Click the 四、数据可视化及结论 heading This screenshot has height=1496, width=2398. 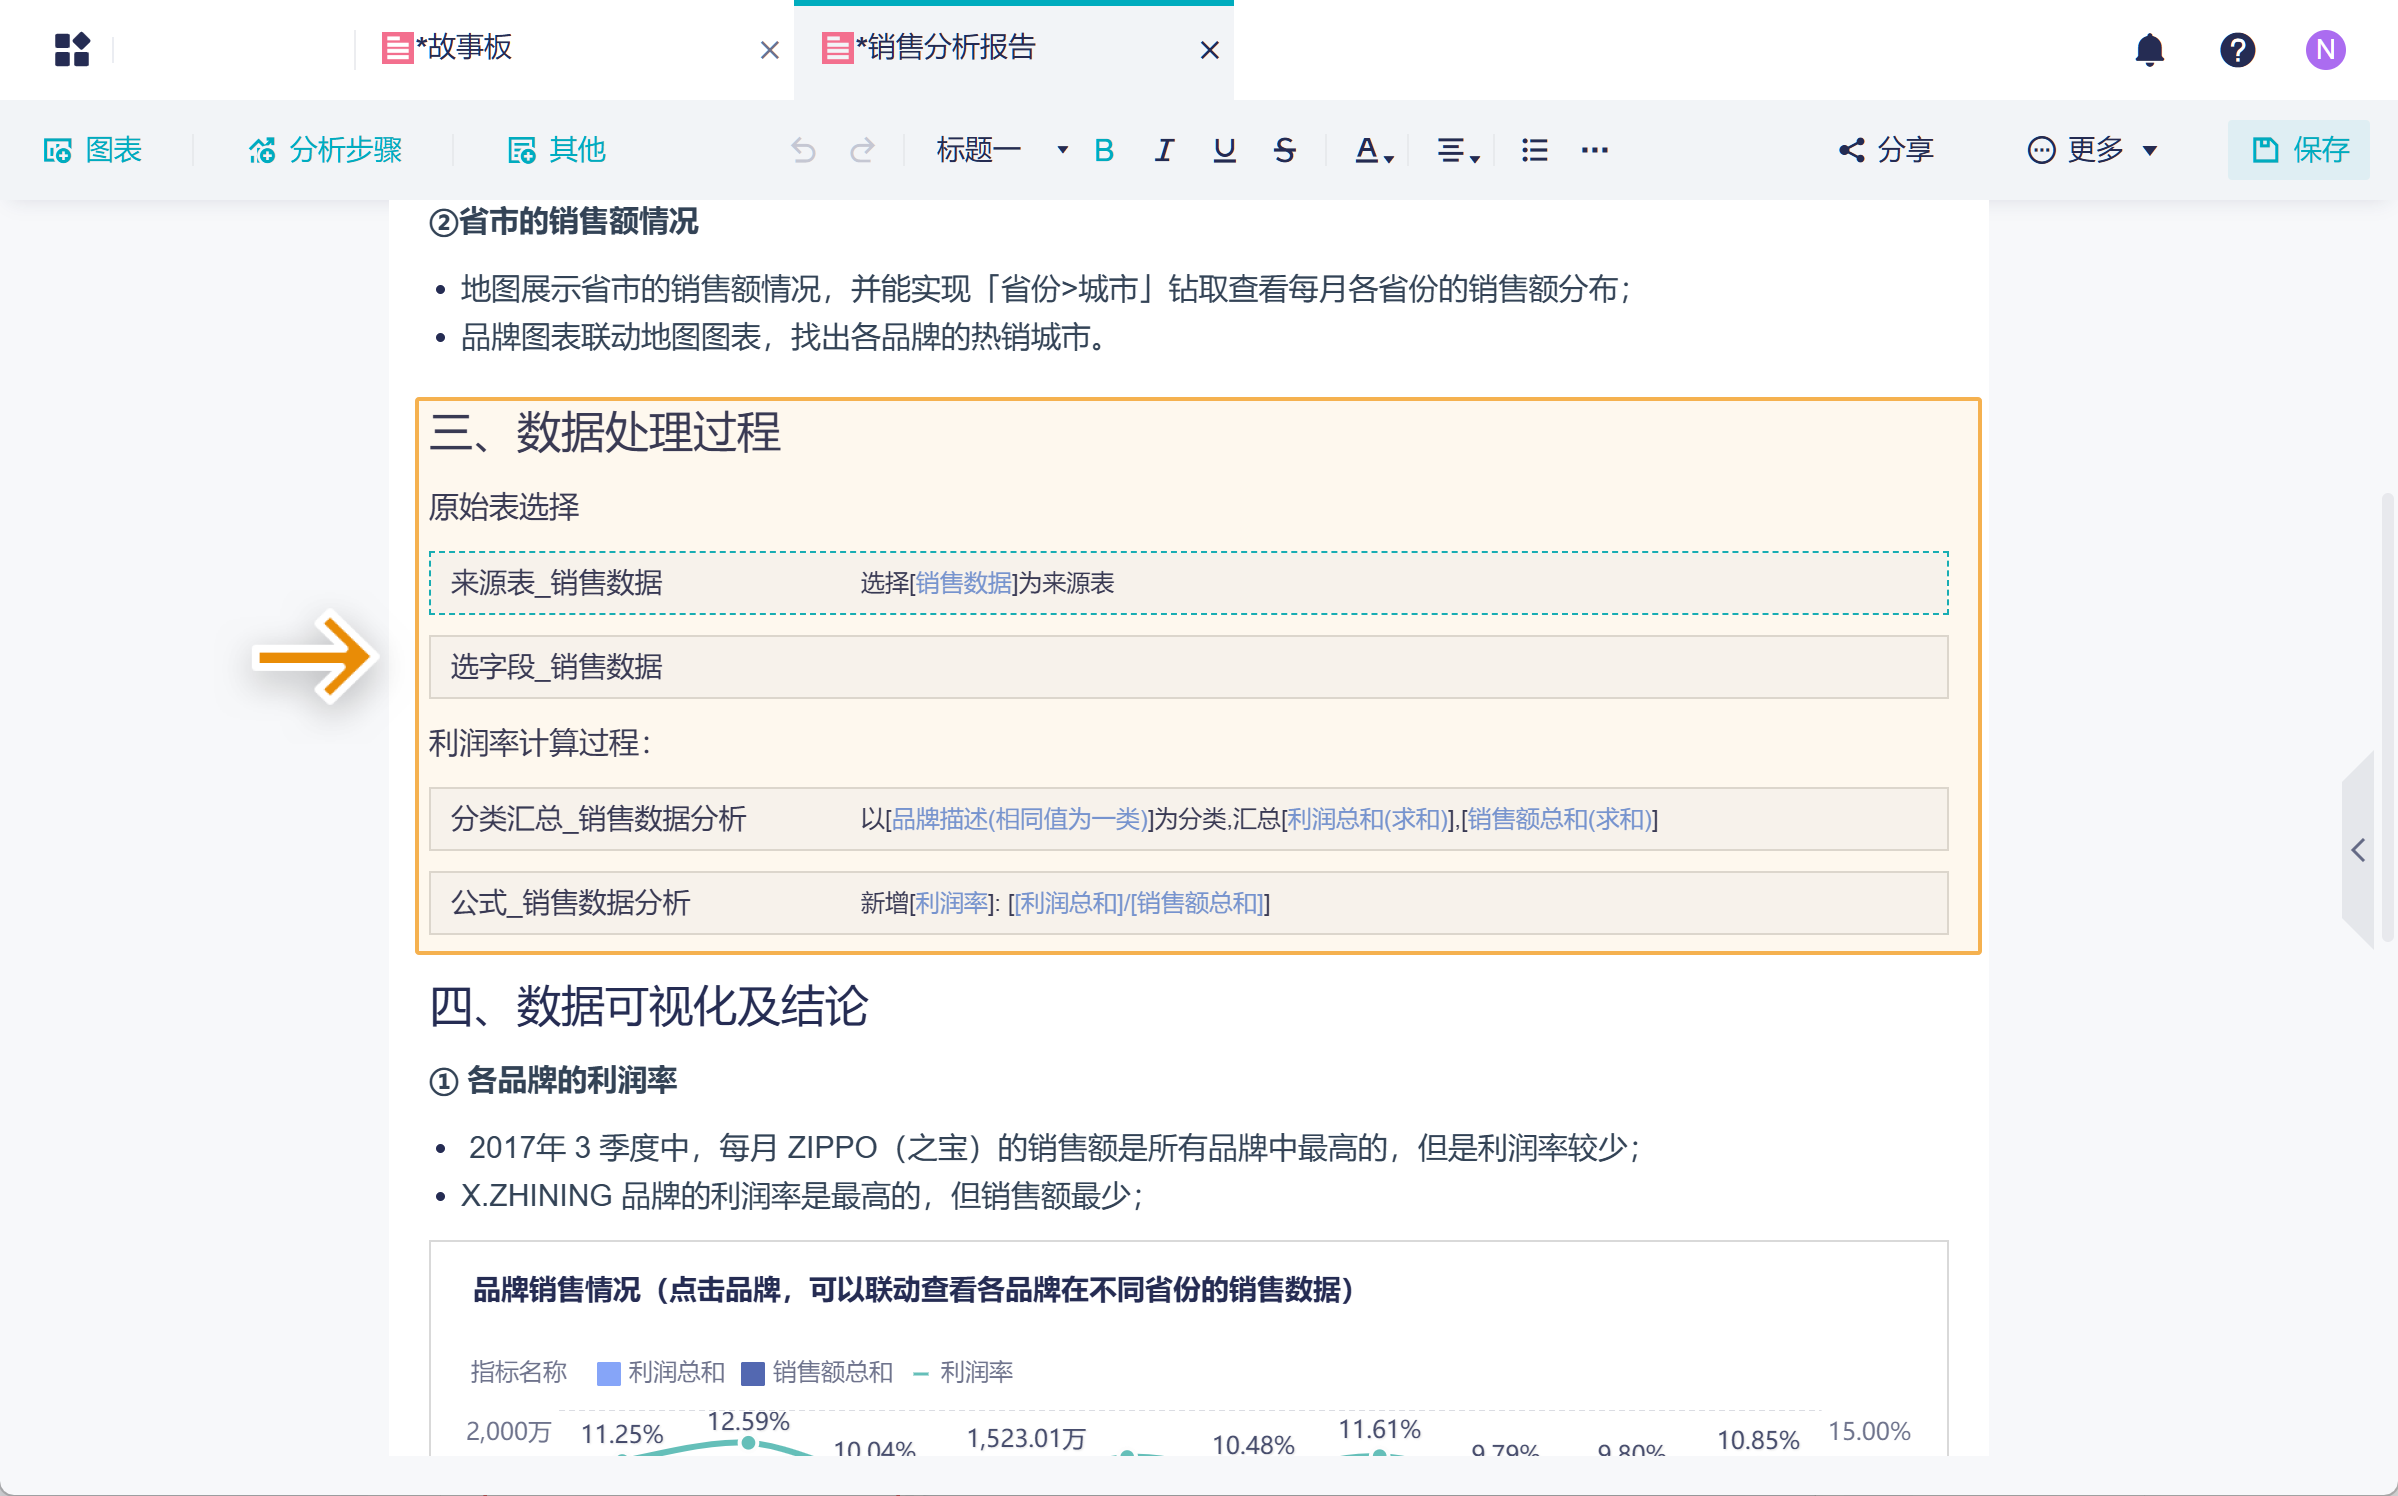648,1006
